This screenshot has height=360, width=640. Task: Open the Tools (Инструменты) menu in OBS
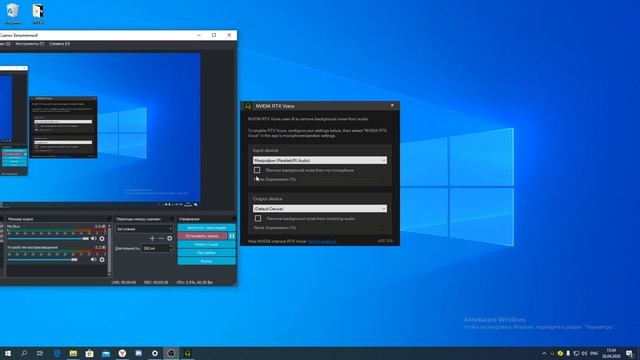(29, 44)
